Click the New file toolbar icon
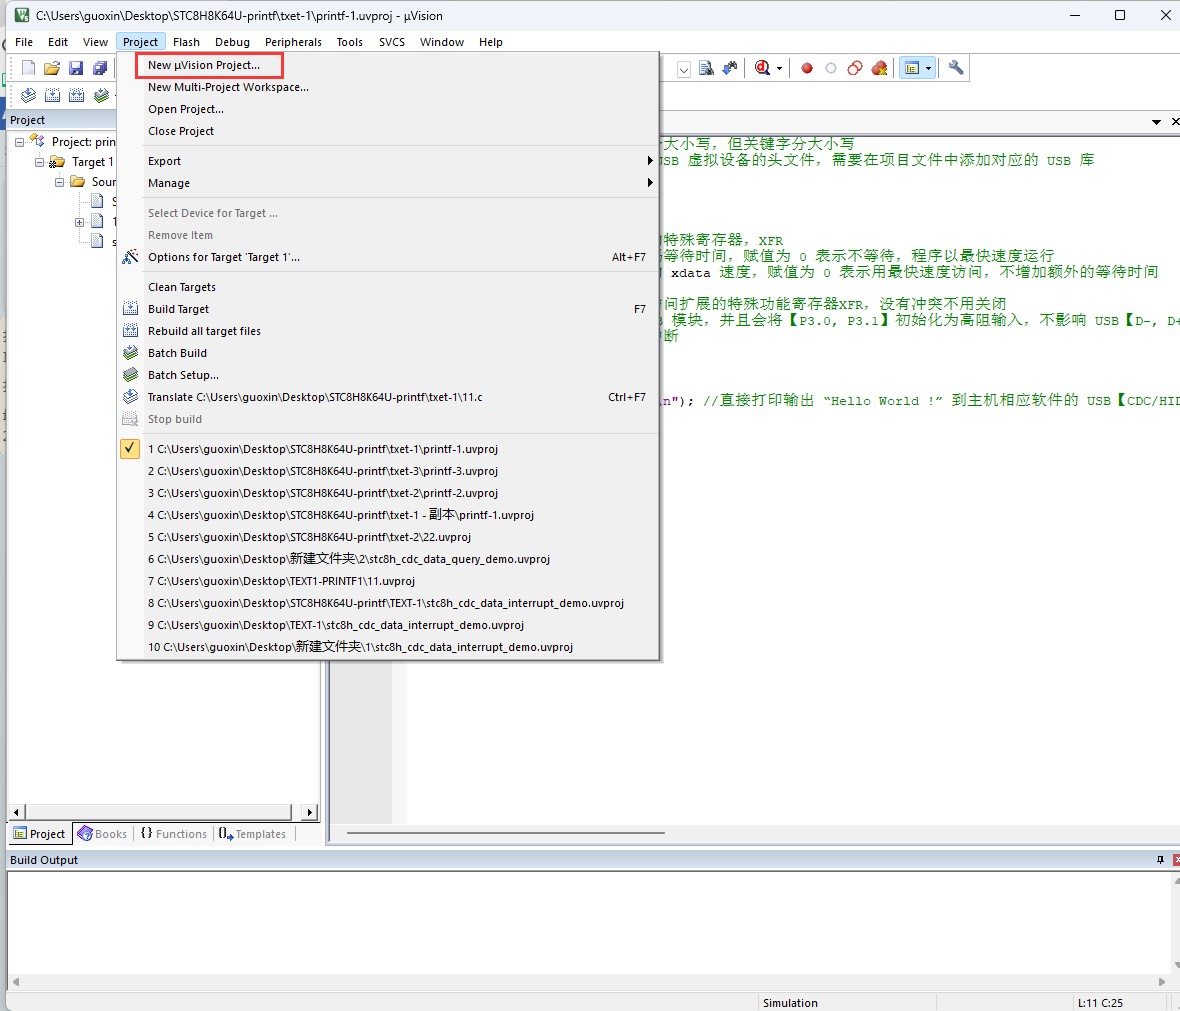 tap(29, 69)
